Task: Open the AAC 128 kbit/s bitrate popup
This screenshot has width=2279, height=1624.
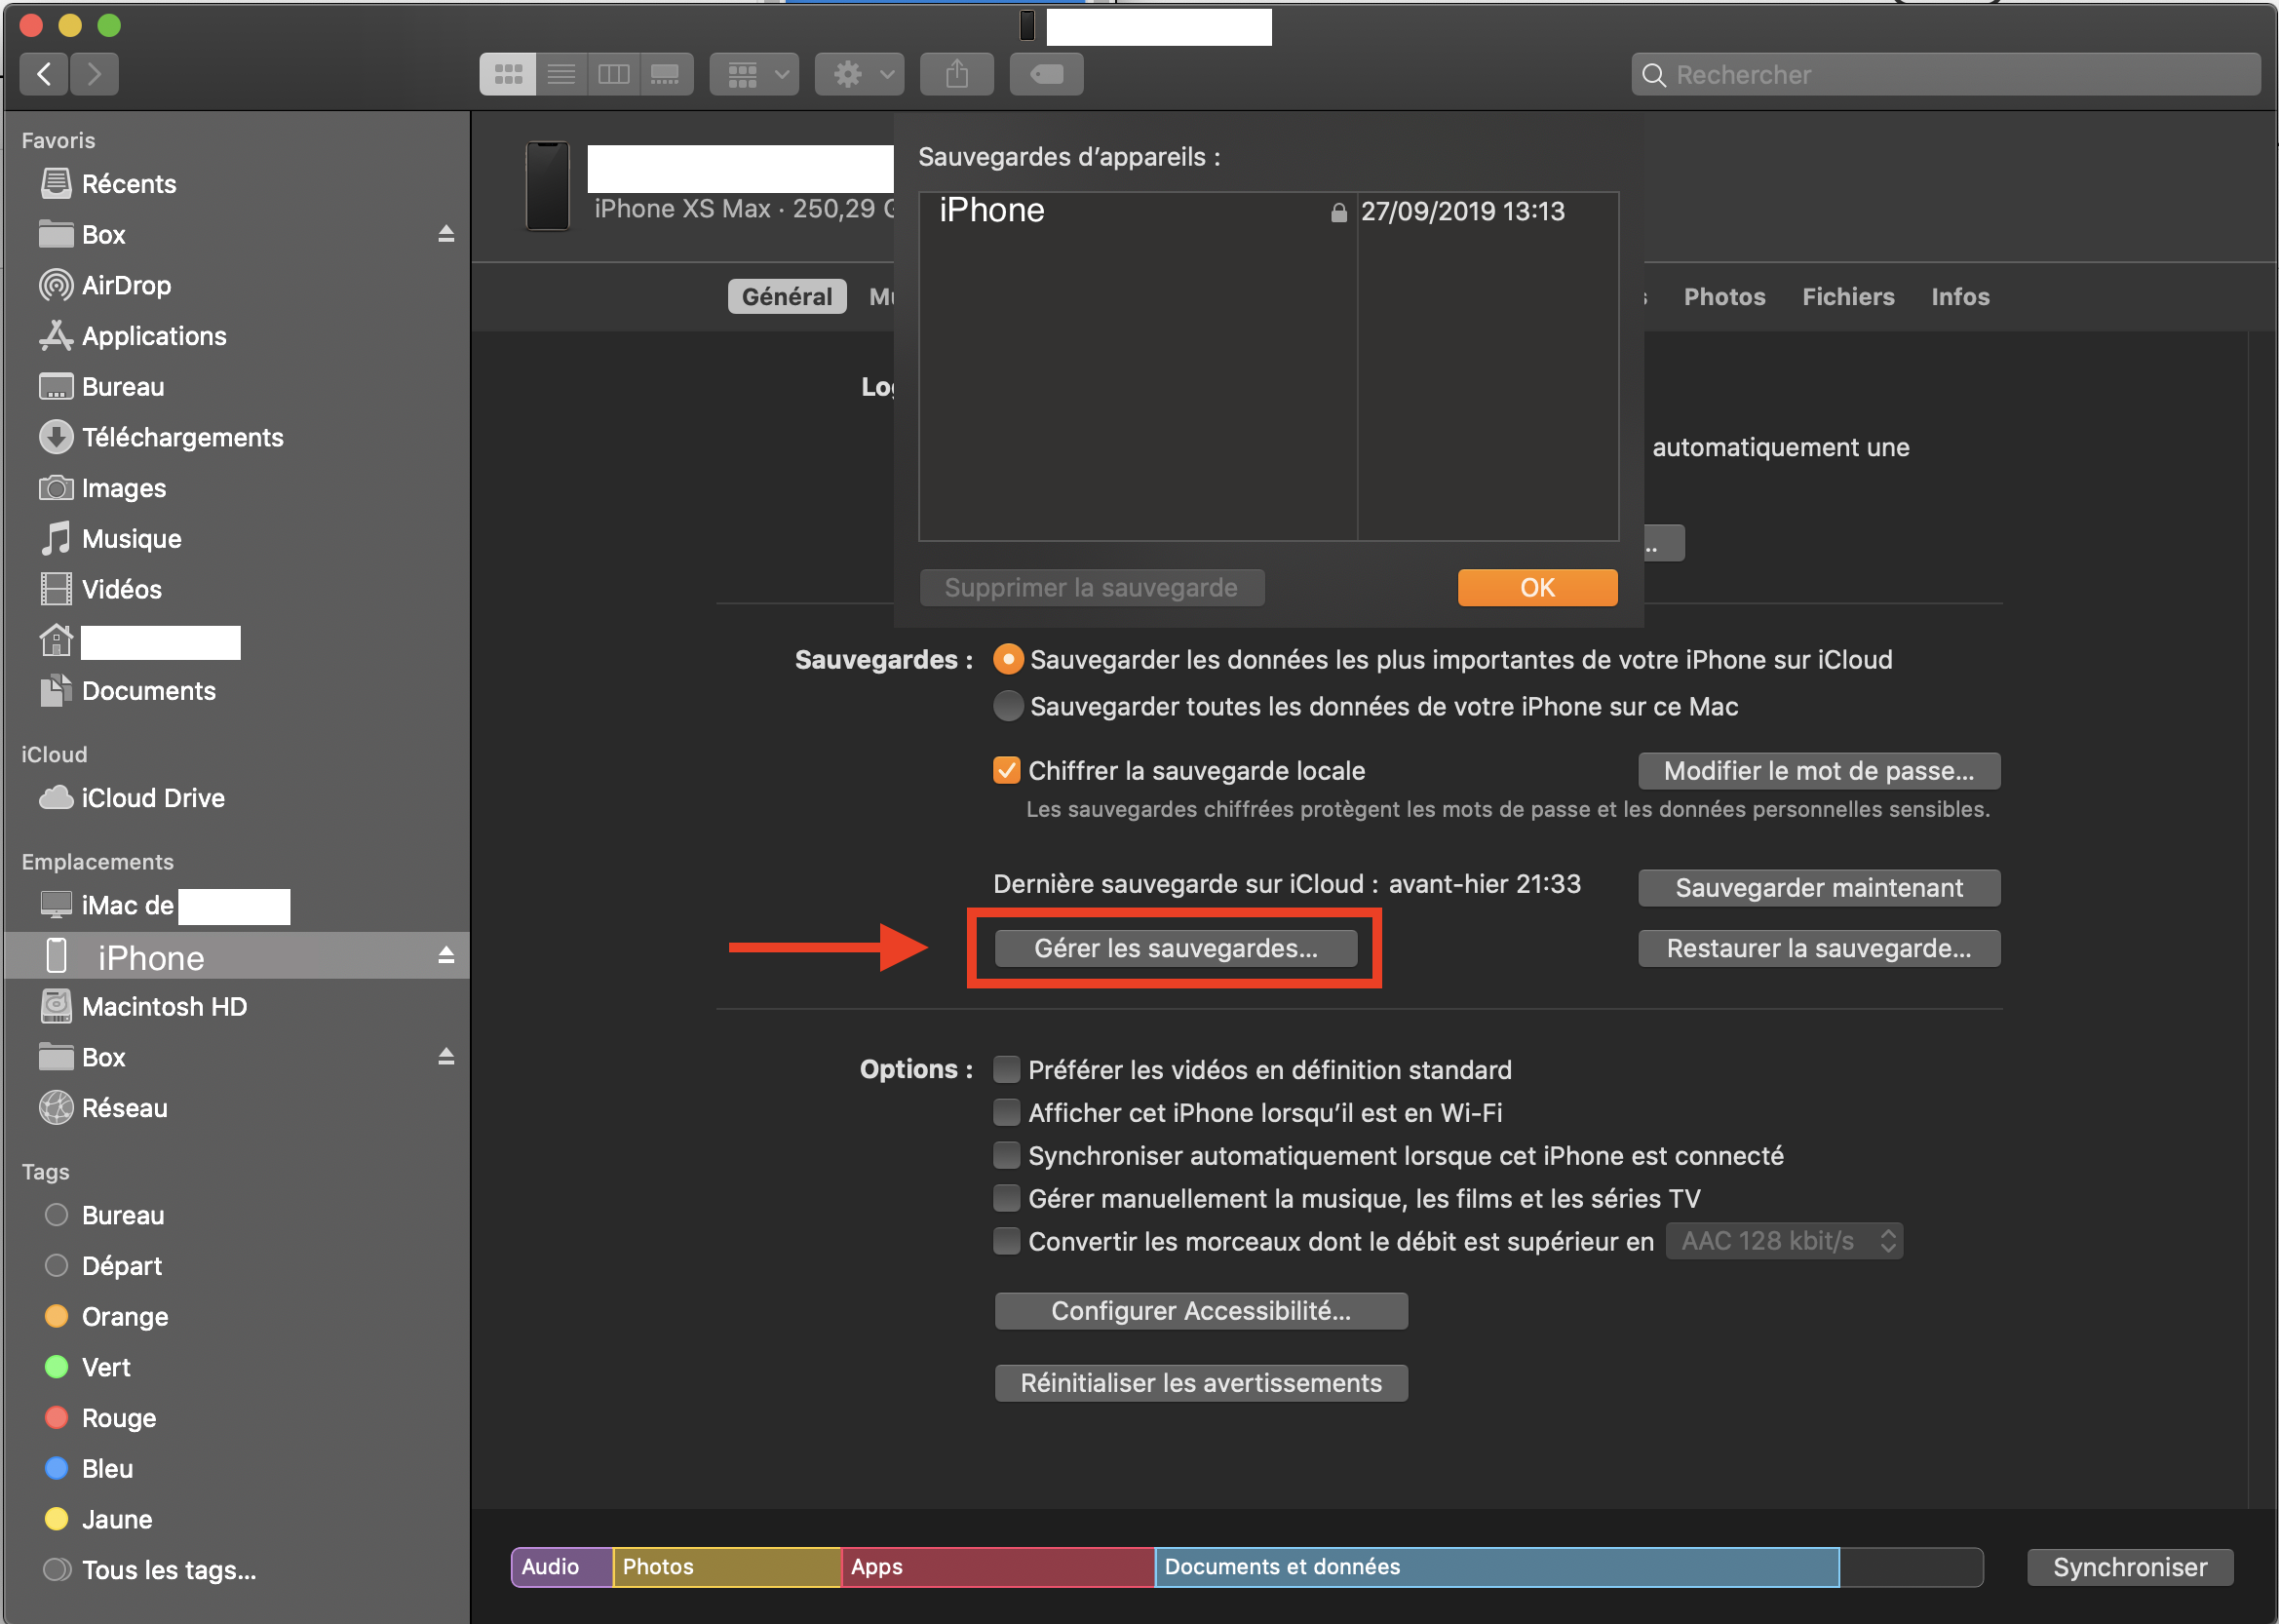Action: (1784, 1241)
